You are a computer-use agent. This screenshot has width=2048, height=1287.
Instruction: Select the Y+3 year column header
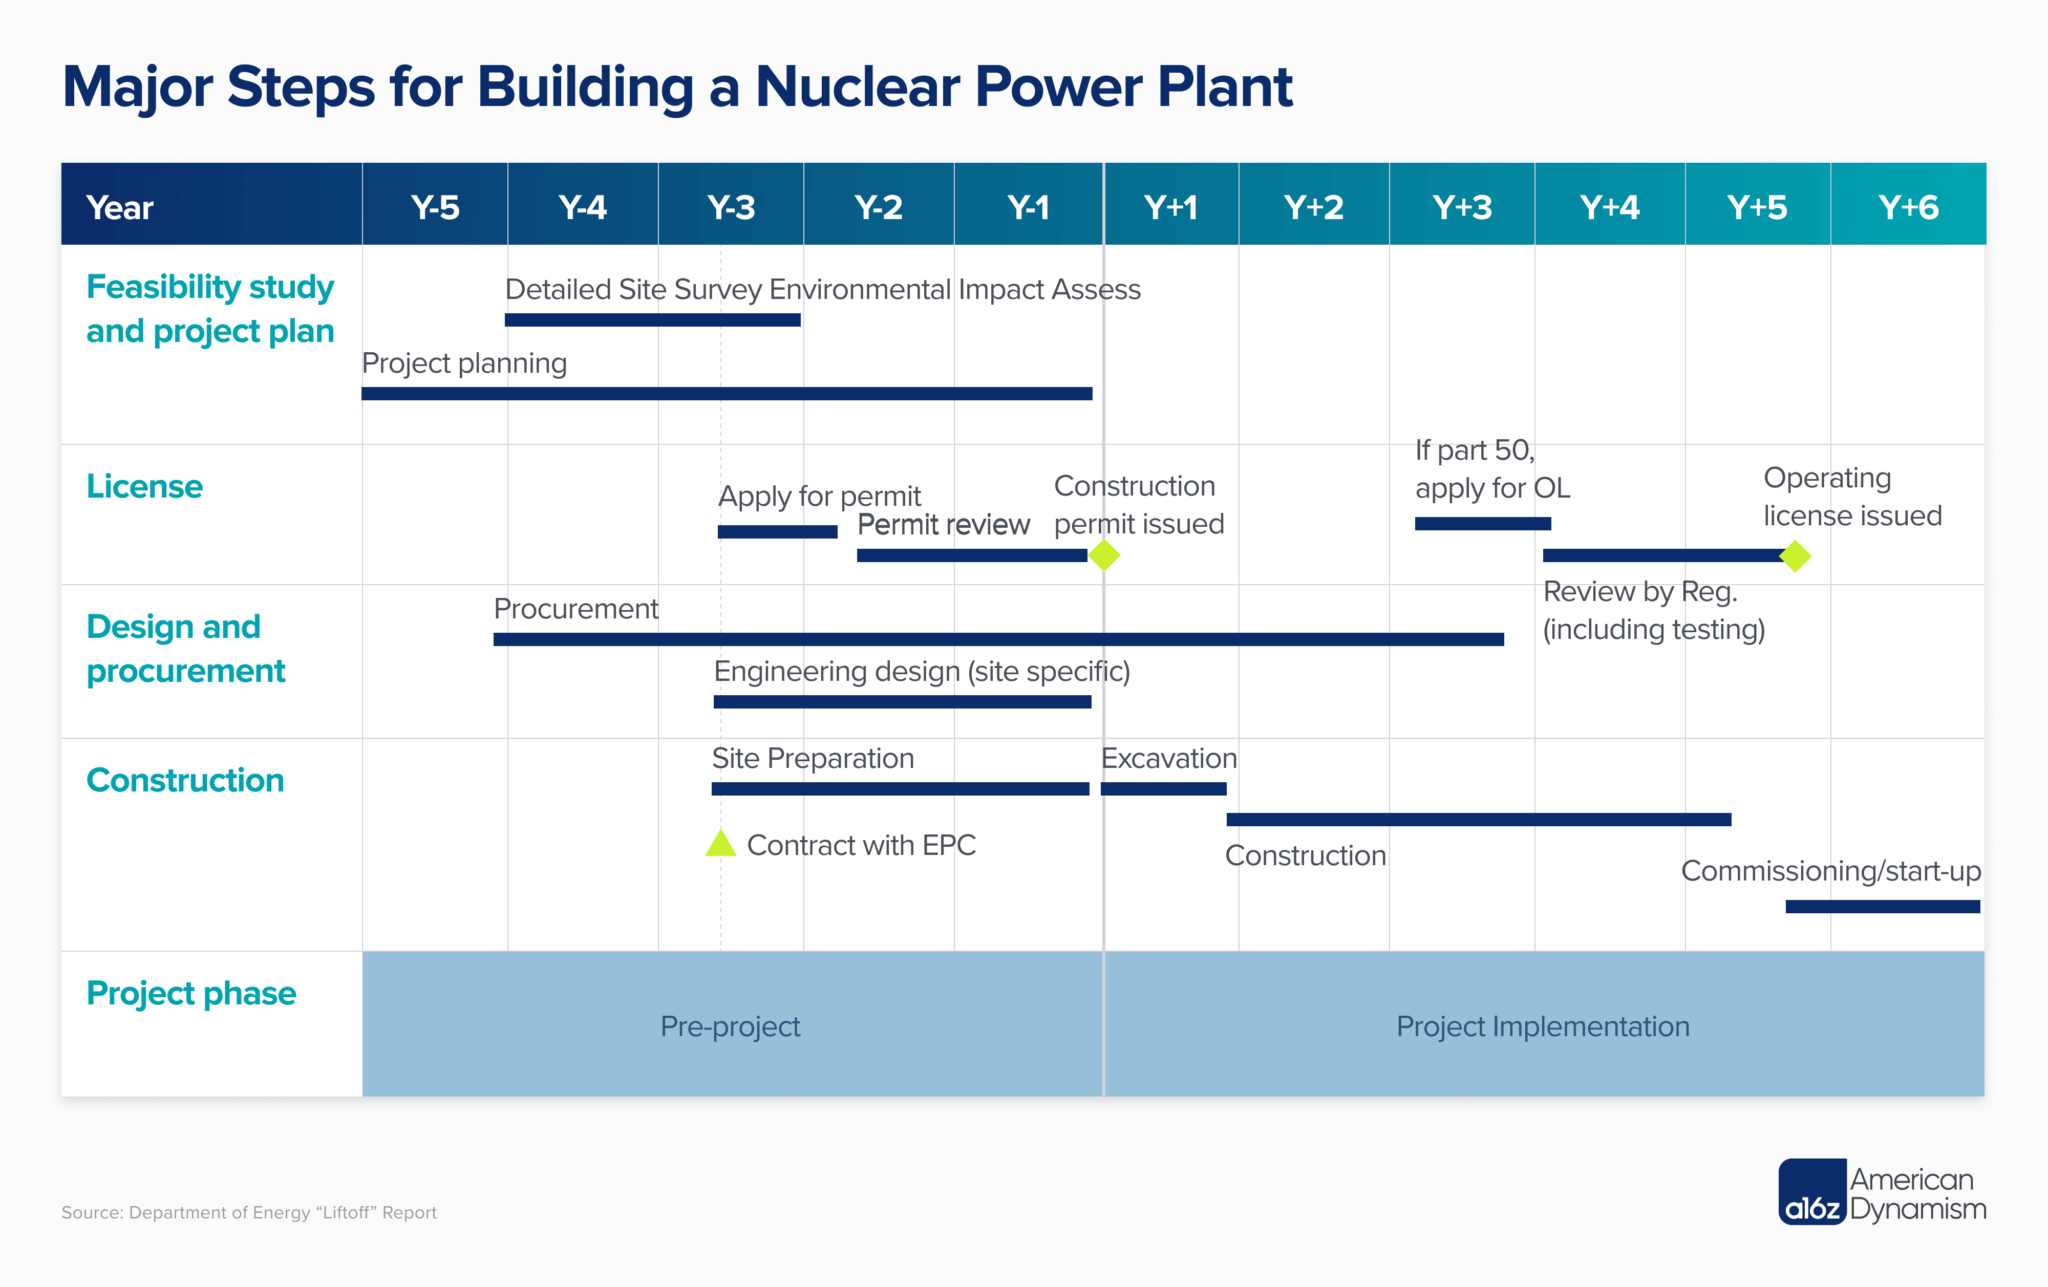point(1462,205)
